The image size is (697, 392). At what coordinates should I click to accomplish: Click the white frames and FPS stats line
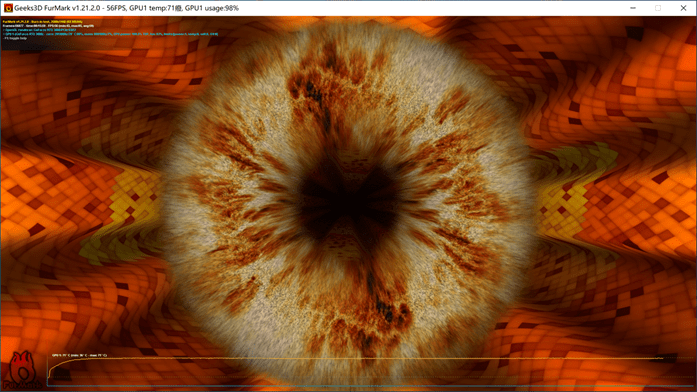click(48, 26)
